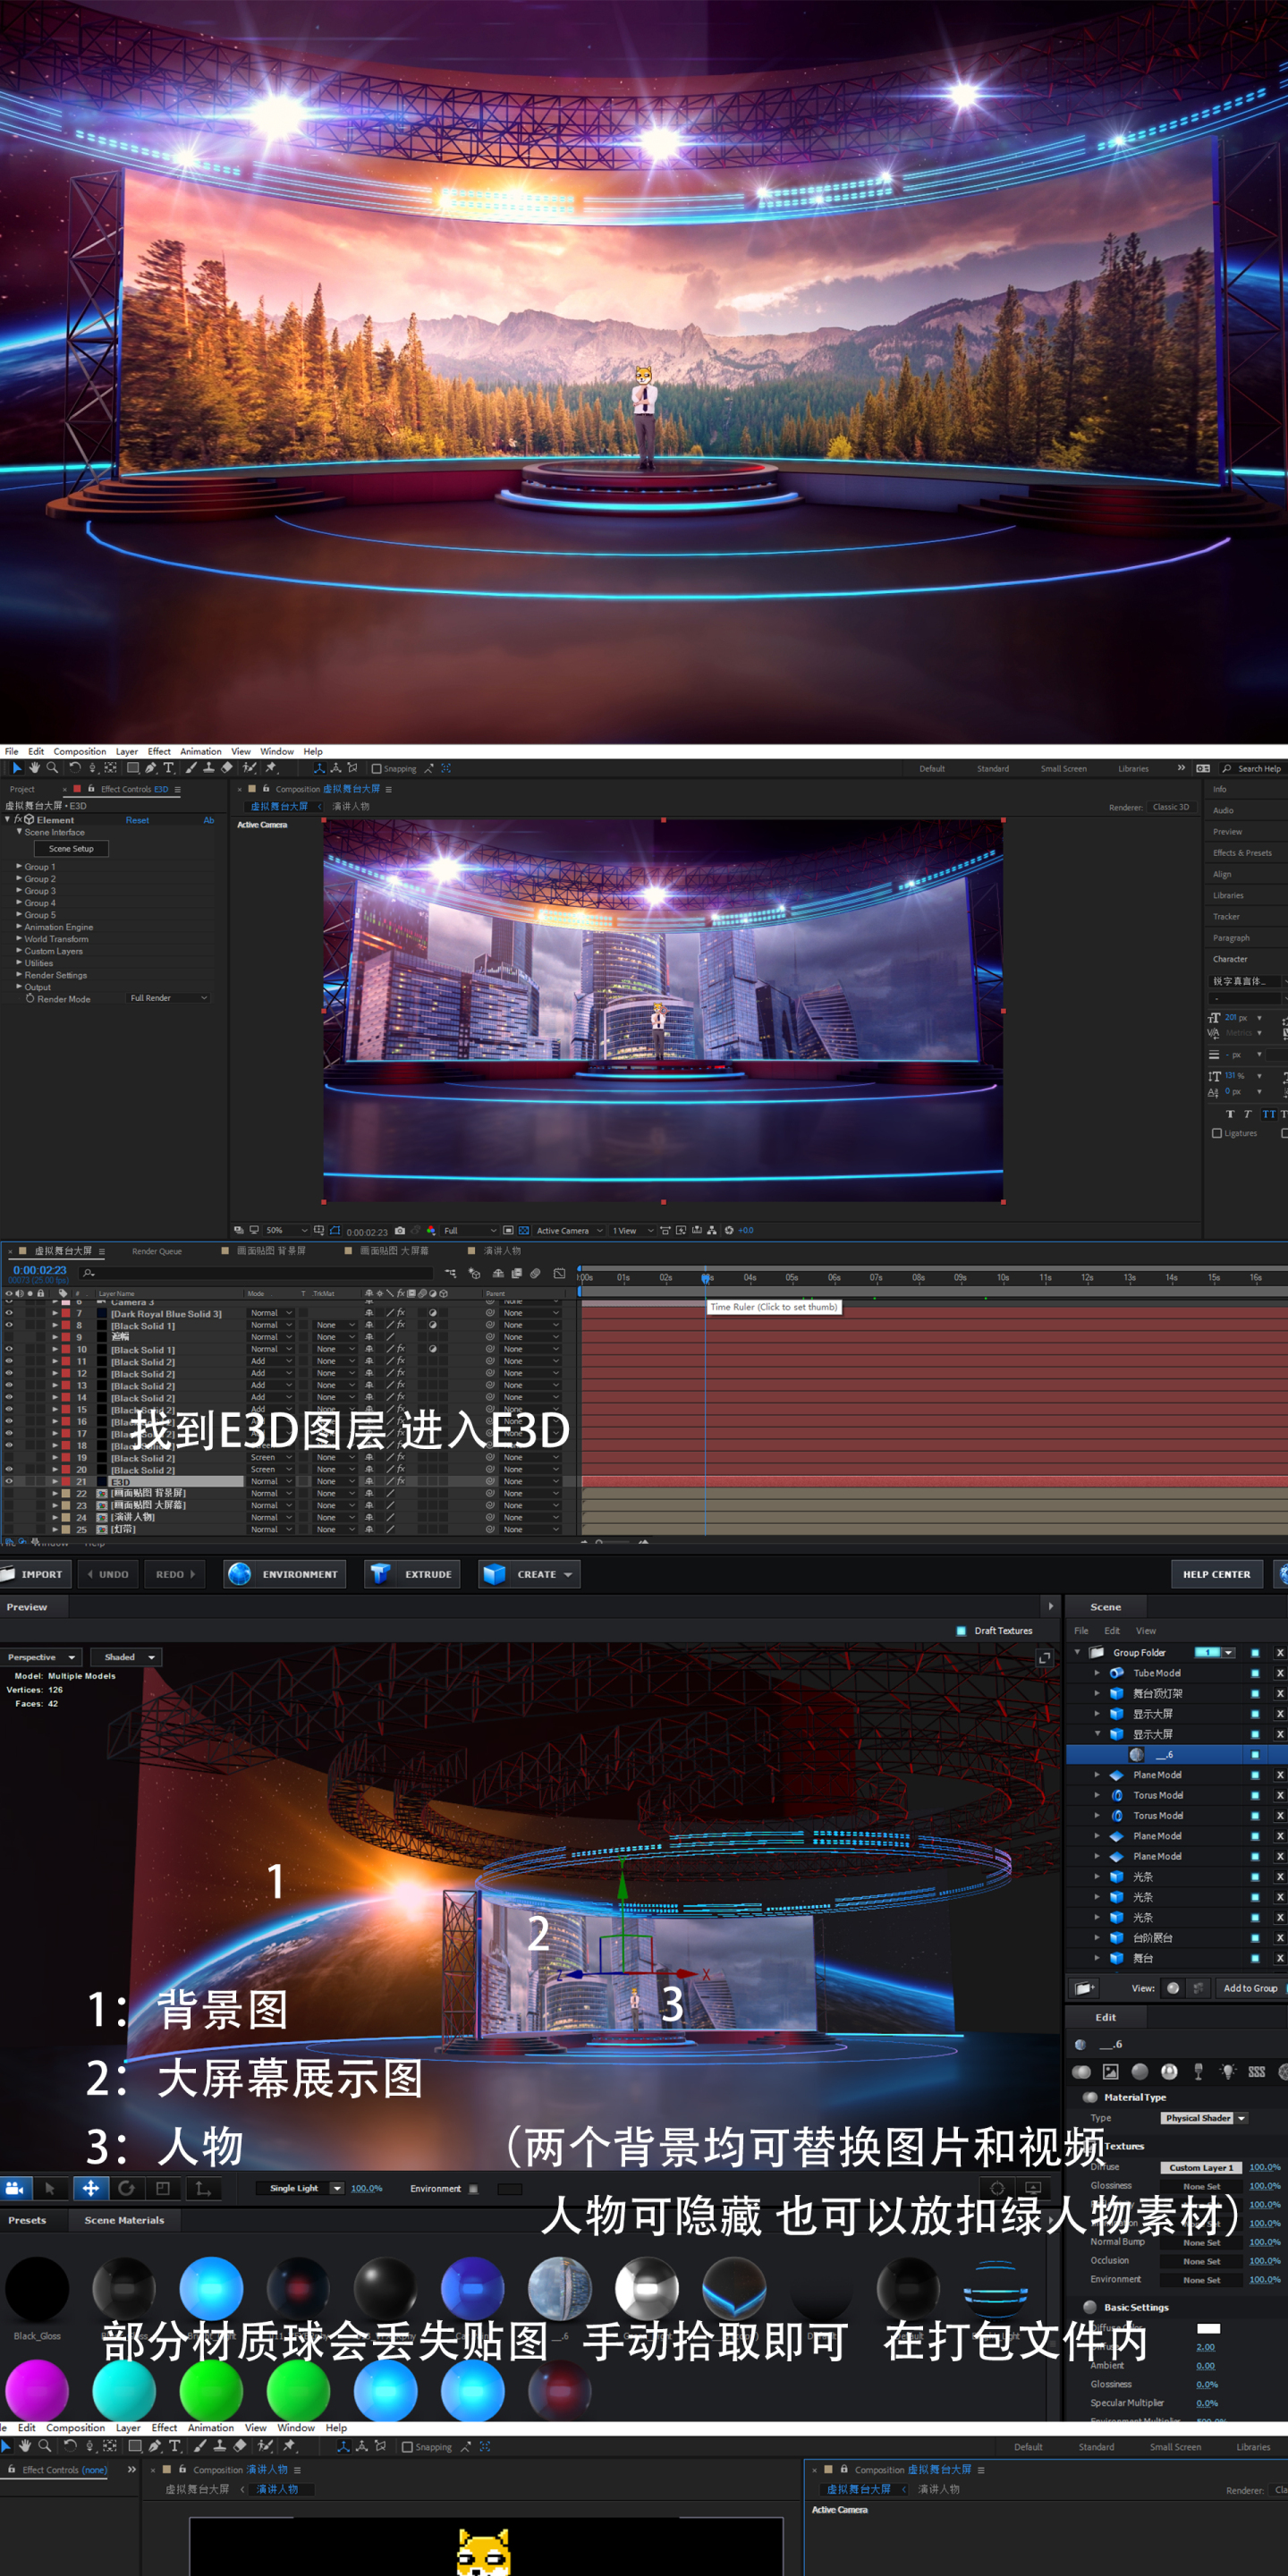The width and height of the screenshot is (1288, 2576).
Task: Click the Environment button in Element toolbar
Action: 285,1574
